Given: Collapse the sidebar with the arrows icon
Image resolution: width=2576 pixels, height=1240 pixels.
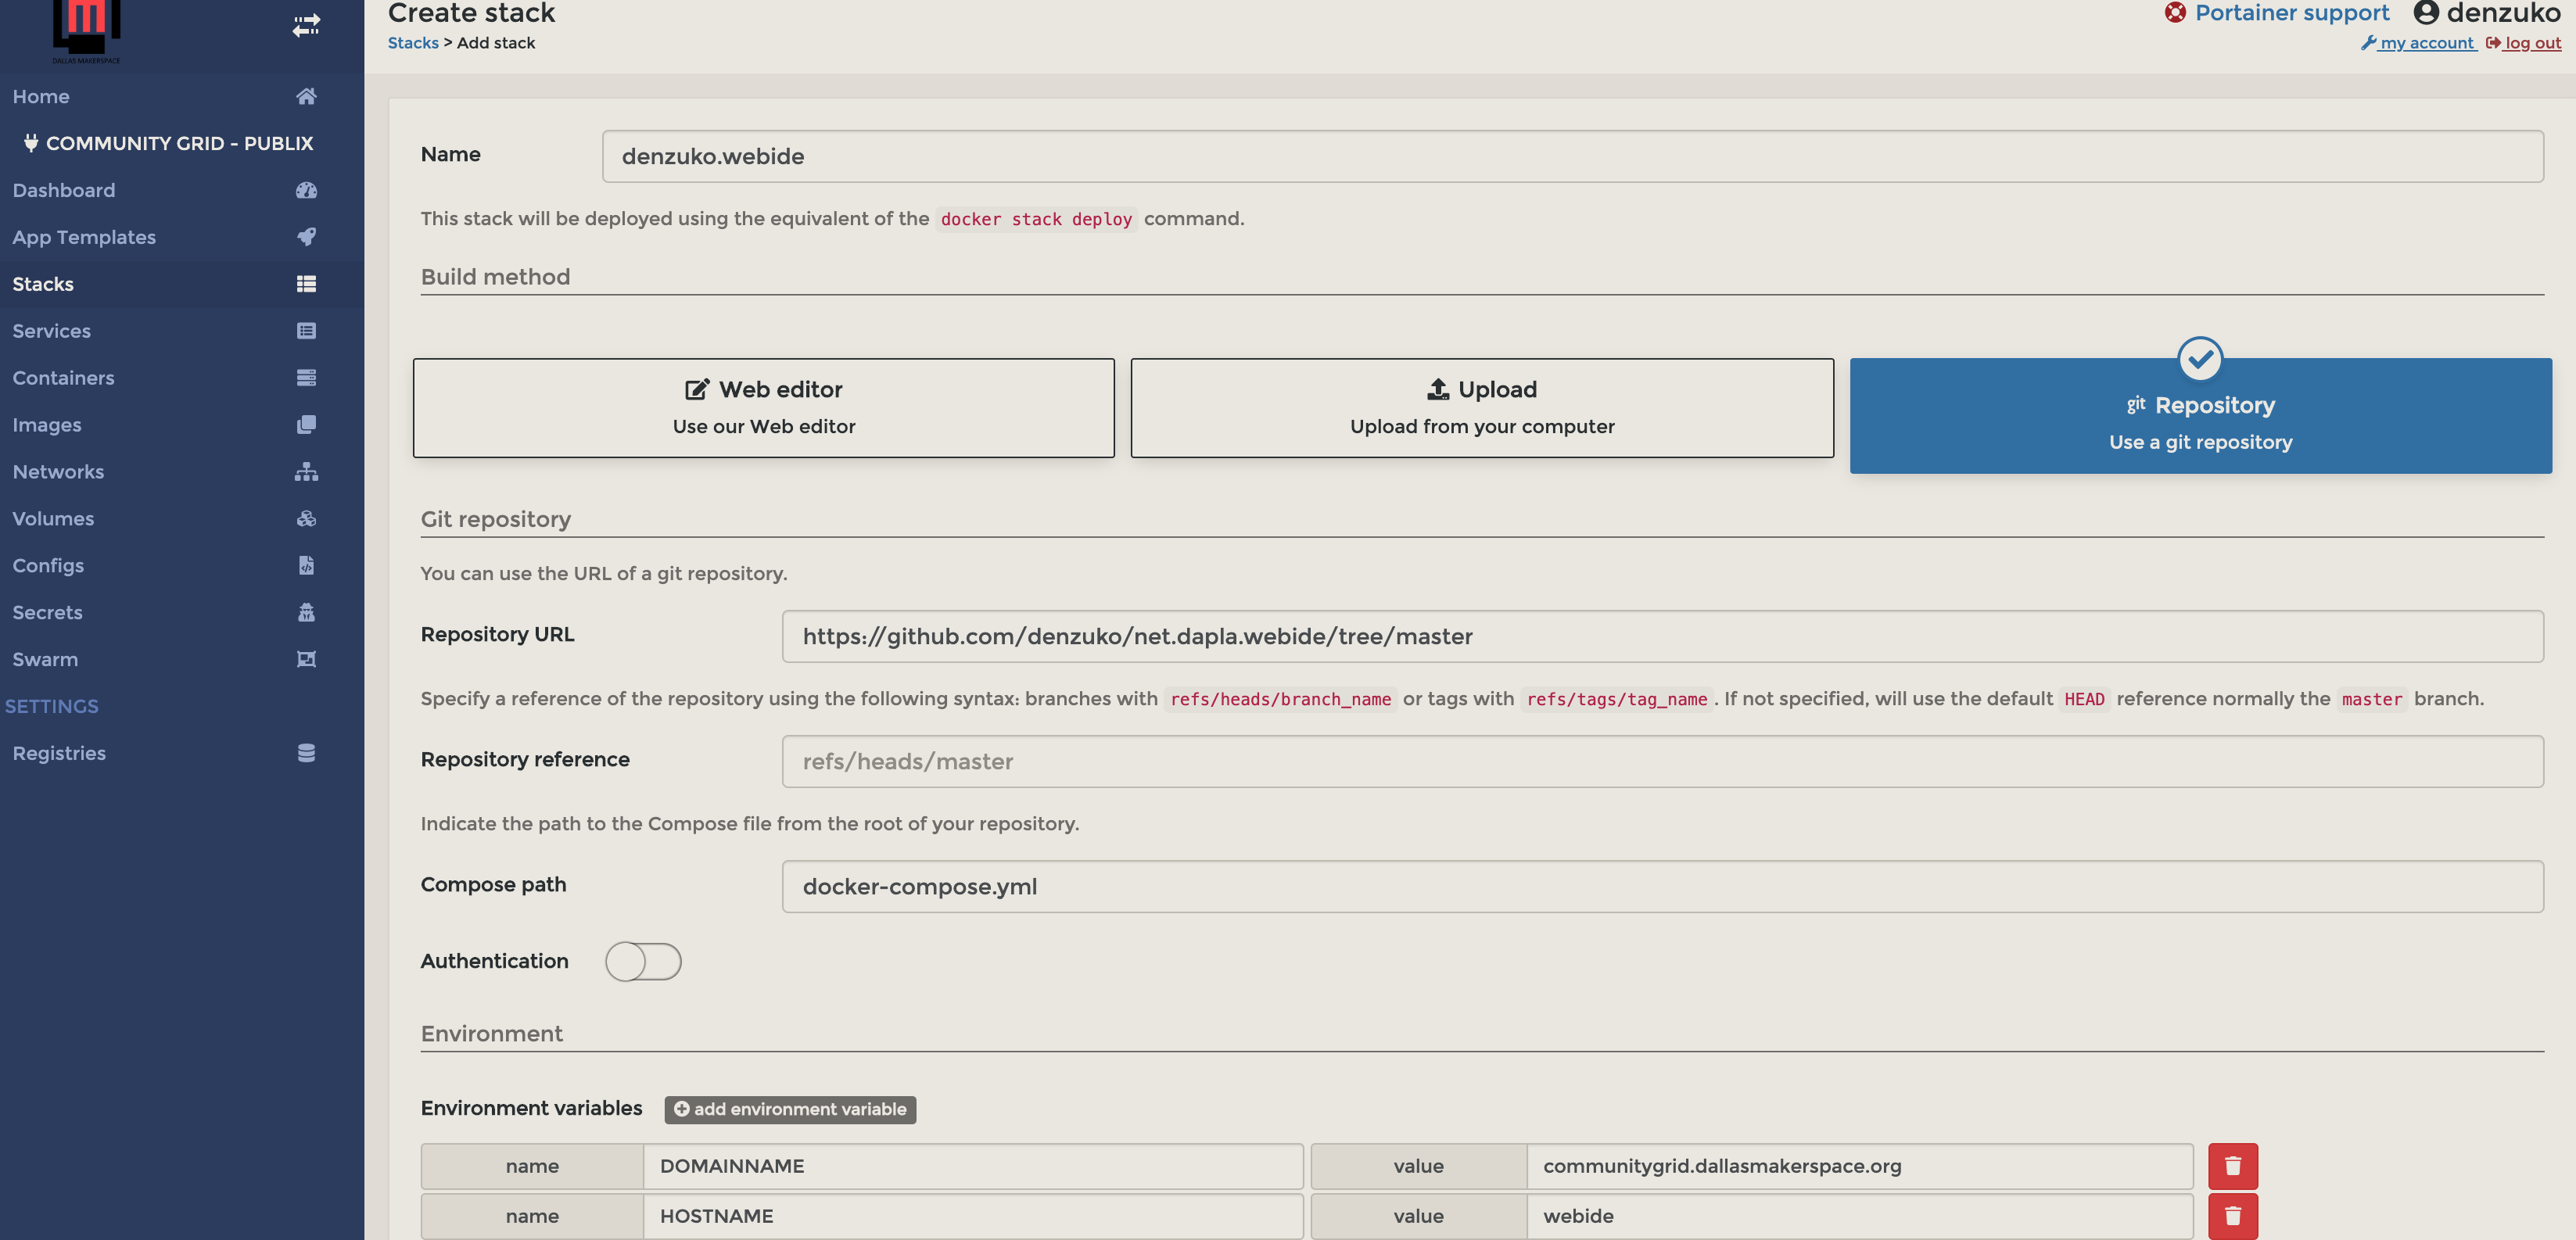Looking at the screenshot, I should (306, 25).
